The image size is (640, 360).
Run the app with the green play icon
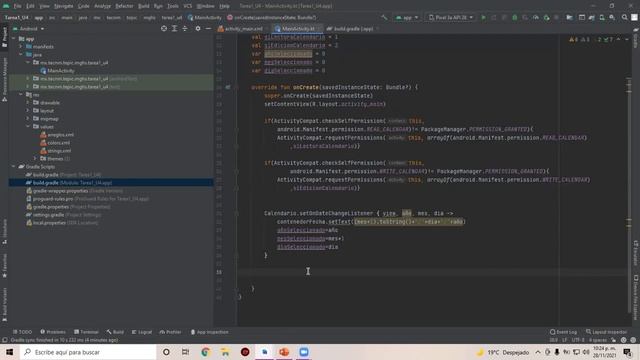click(x=484, y=18)
